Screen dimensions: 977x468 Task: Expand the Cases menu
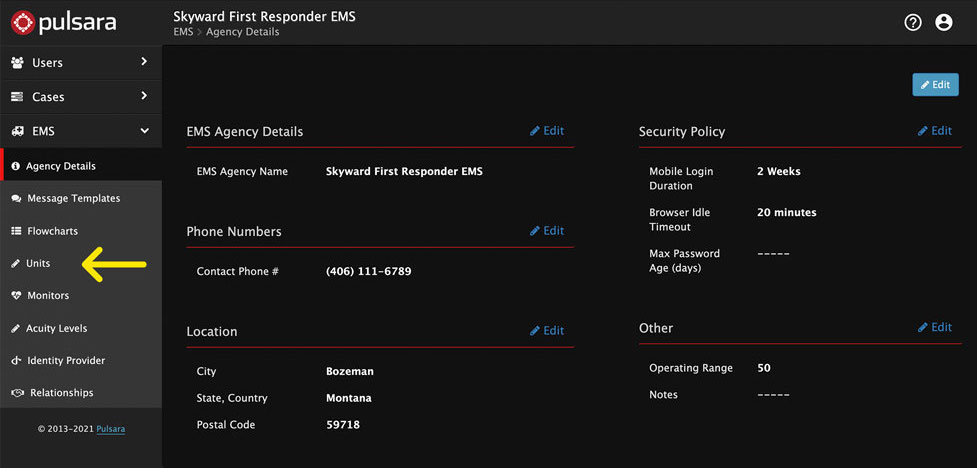[80, 97]
